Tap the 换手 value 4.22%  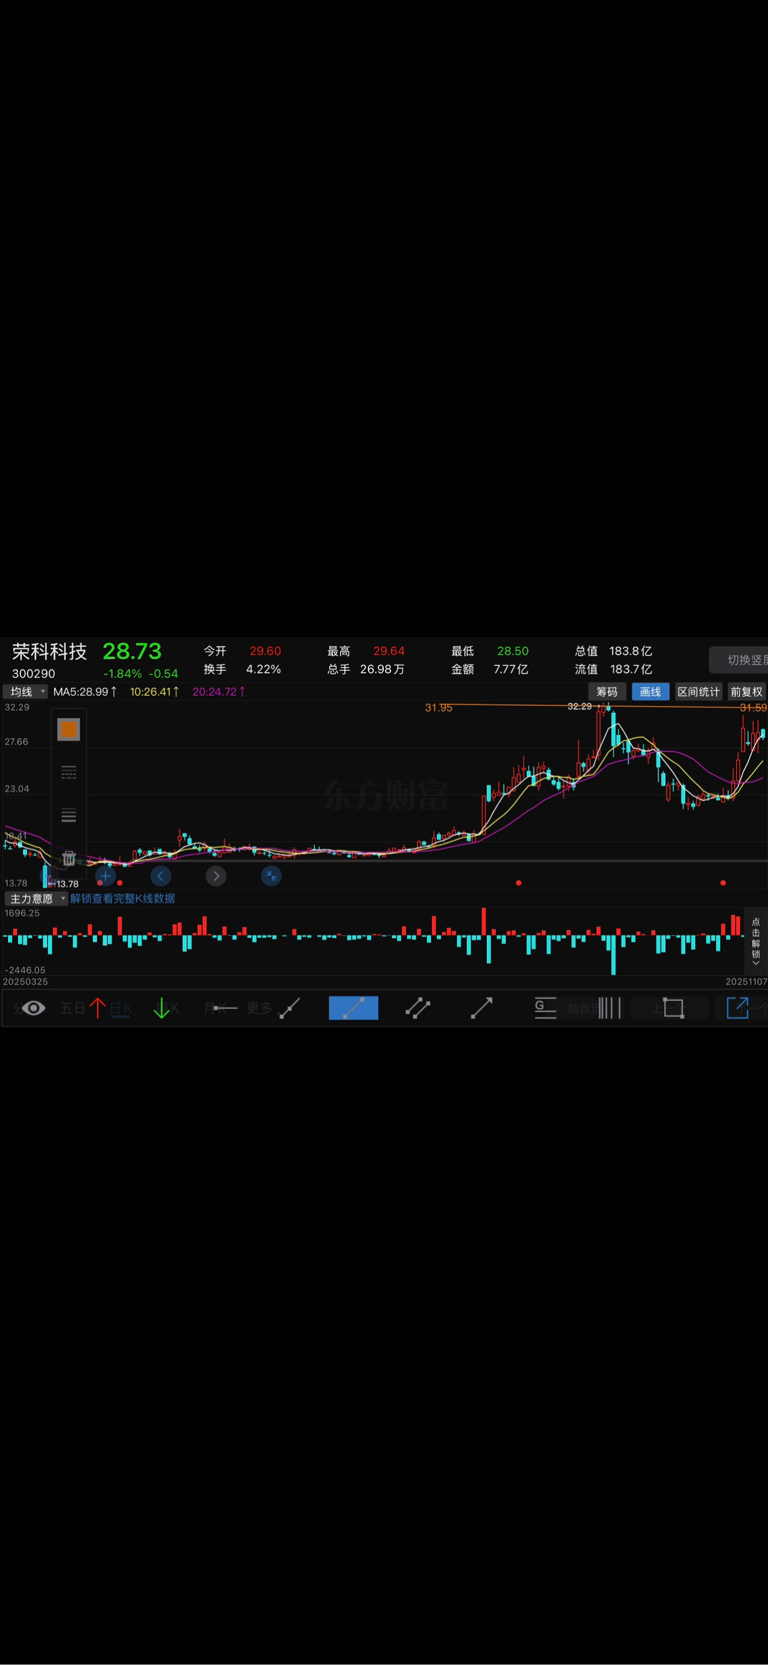(264, 670)
